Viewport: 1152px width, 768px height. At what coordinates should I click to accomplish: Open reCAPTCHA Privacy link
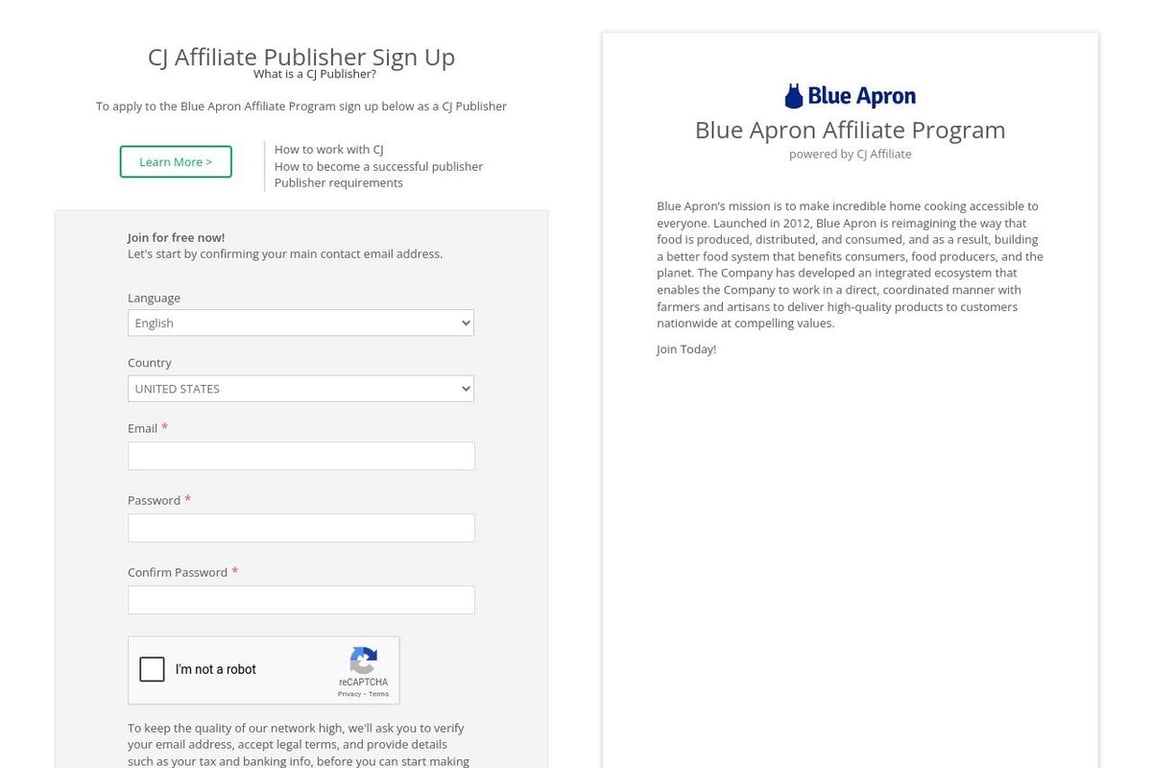349,694
